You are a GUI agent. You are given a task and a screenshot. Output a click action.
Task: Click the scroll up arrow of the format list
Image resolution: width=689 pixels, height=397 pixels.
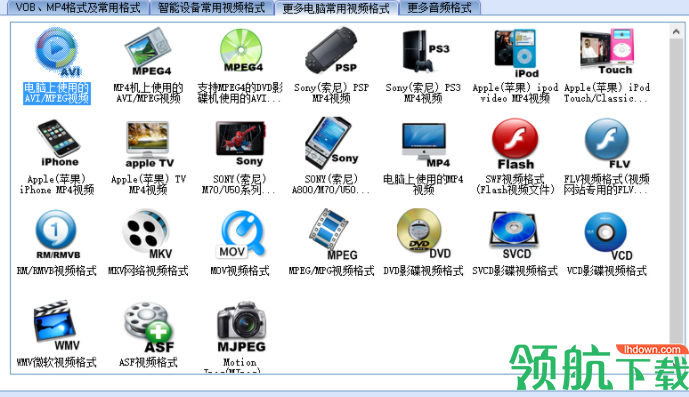676,31
